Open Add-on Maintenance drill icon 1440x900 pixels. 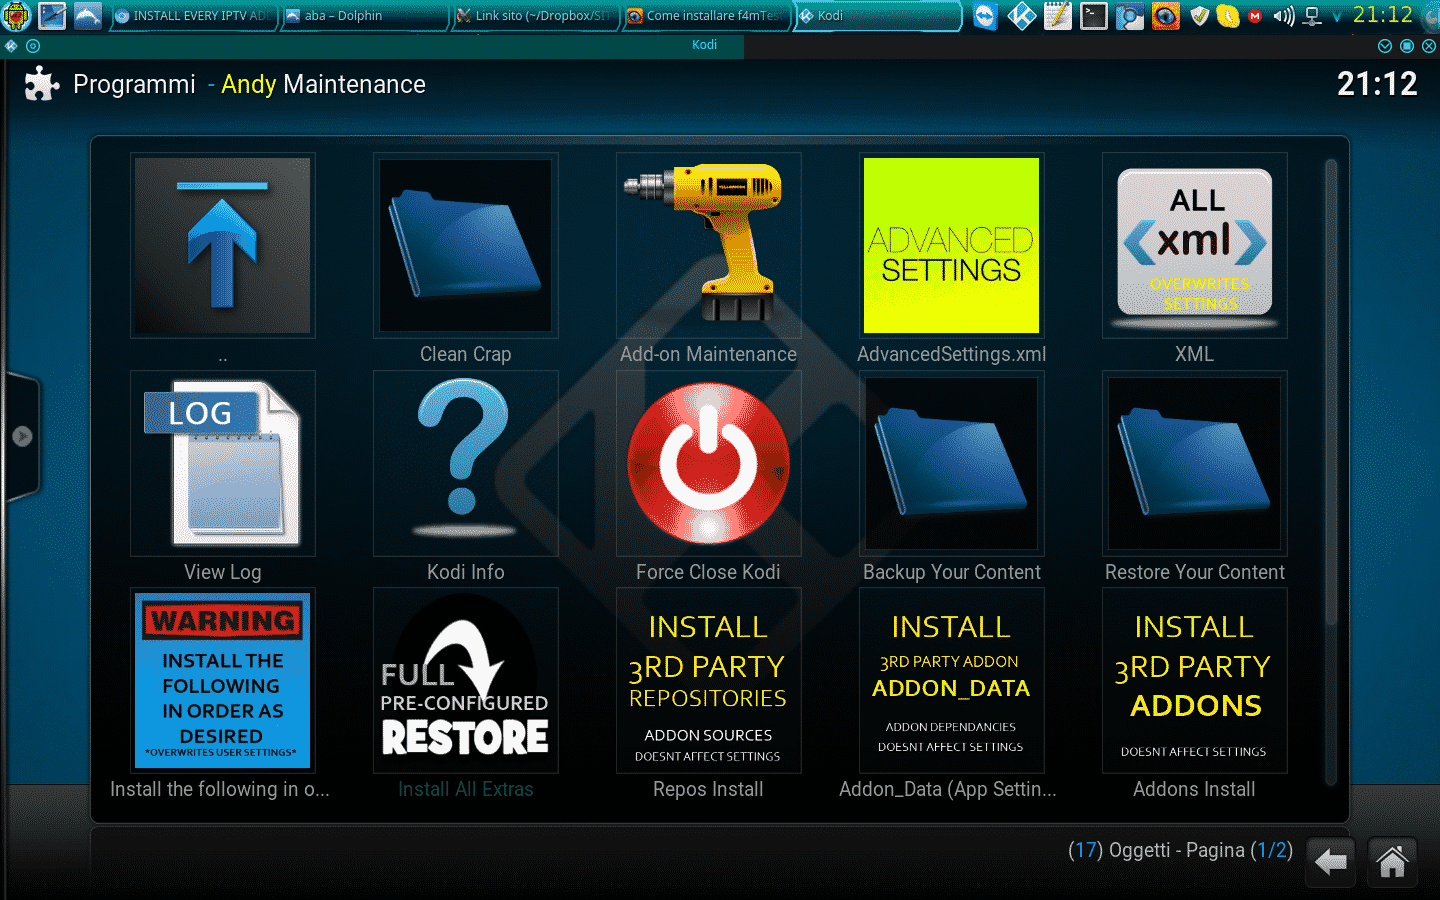click(709, 245)
